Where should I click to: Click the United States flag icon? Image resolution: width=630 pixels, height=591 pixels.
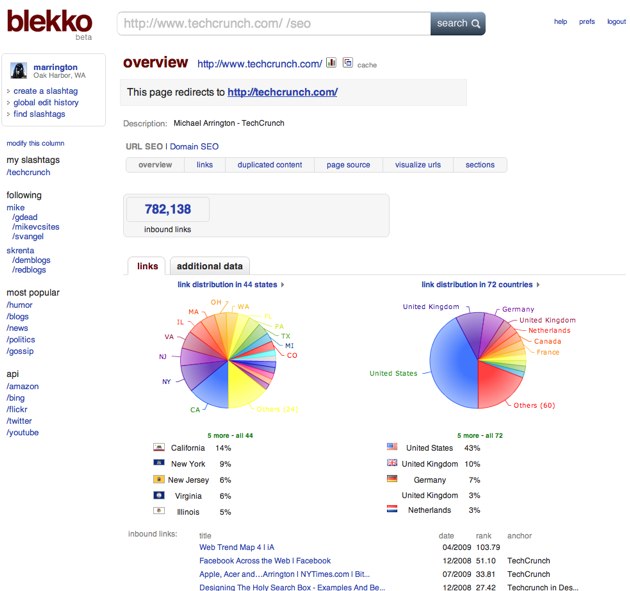click(392, 446)
